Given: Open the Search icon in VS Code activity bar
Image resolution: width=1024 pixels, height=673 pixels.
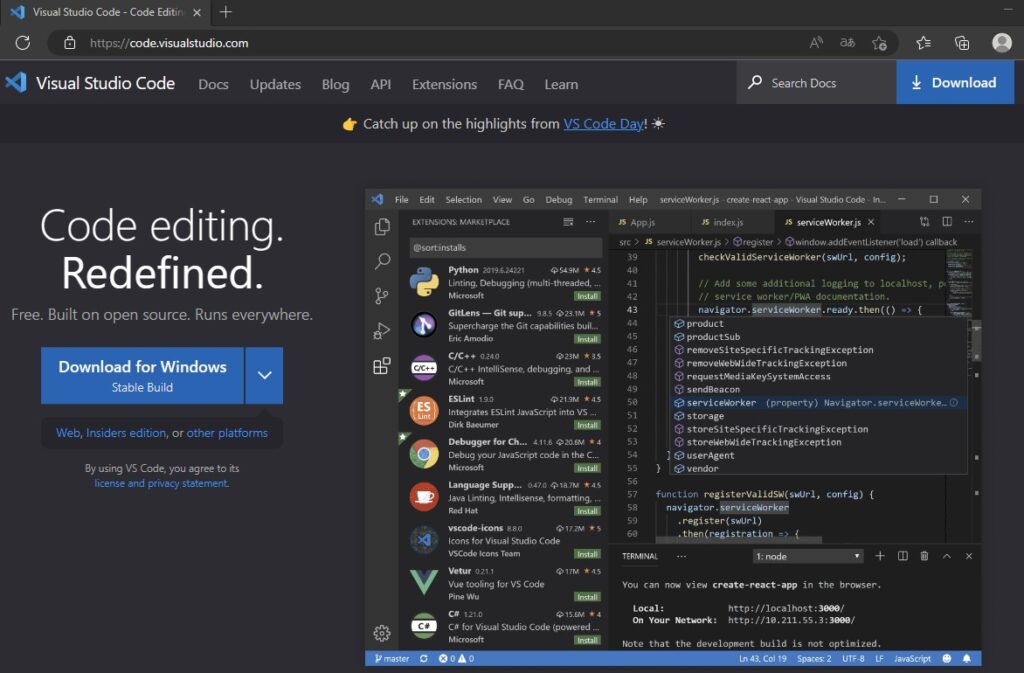Looking at the screenshot, I should (382, 261).
